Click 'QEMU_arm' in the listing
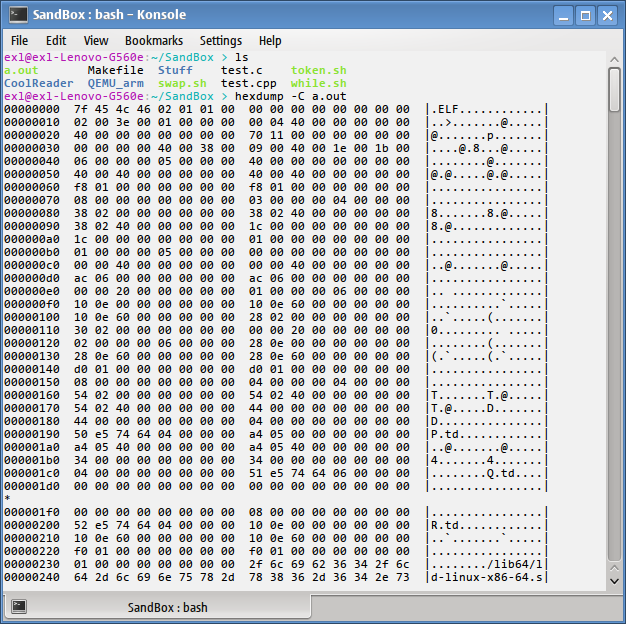Image resolution: width=626 pixels, height=624 pixels. tap(115, 83)
